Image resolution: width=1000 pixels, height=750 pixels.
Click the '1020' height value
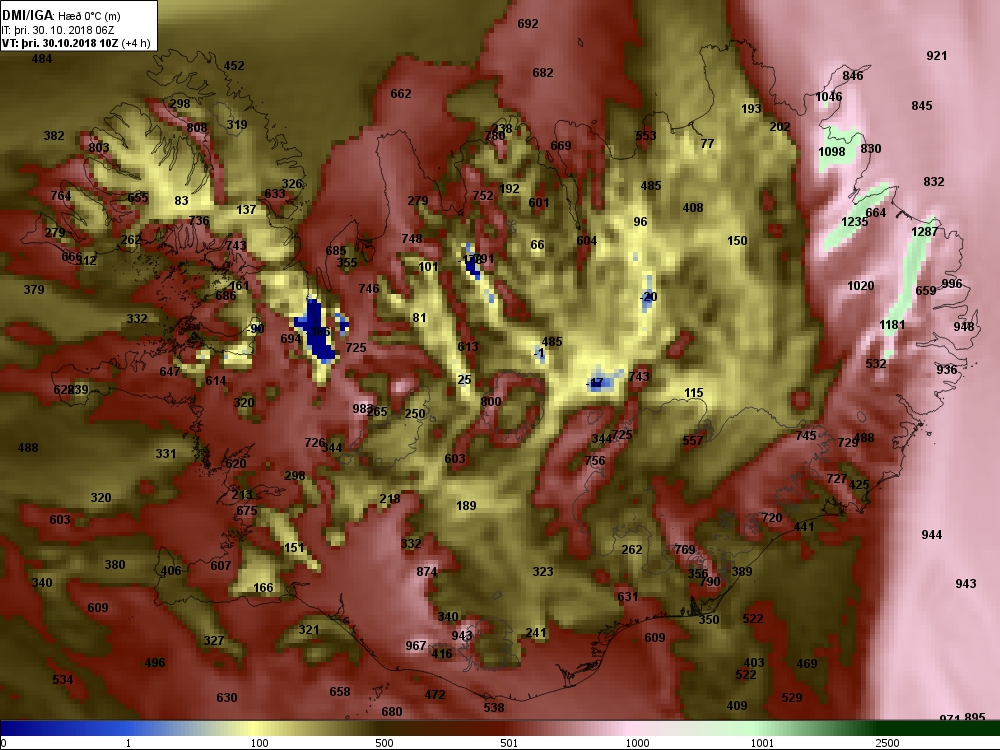tap(861, 286)
